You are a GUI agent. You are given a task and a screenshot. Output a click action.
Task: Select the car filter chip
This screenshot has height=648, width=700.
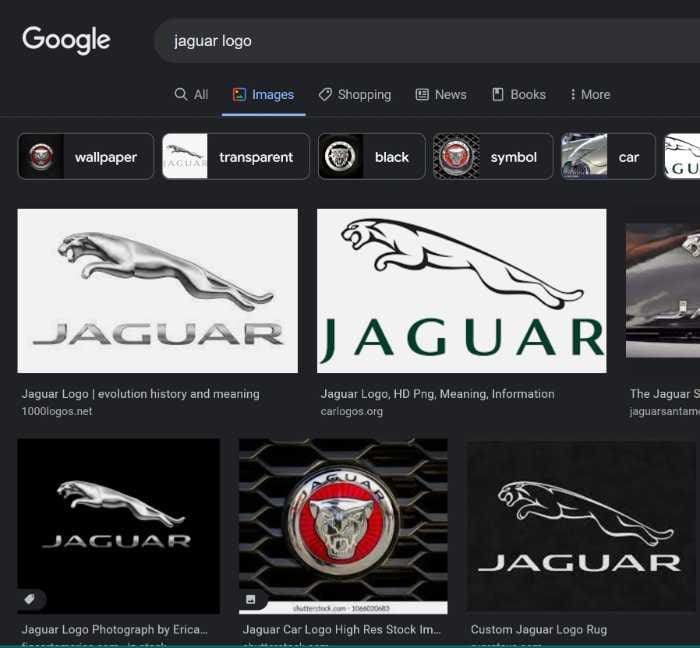pos(608,157)
